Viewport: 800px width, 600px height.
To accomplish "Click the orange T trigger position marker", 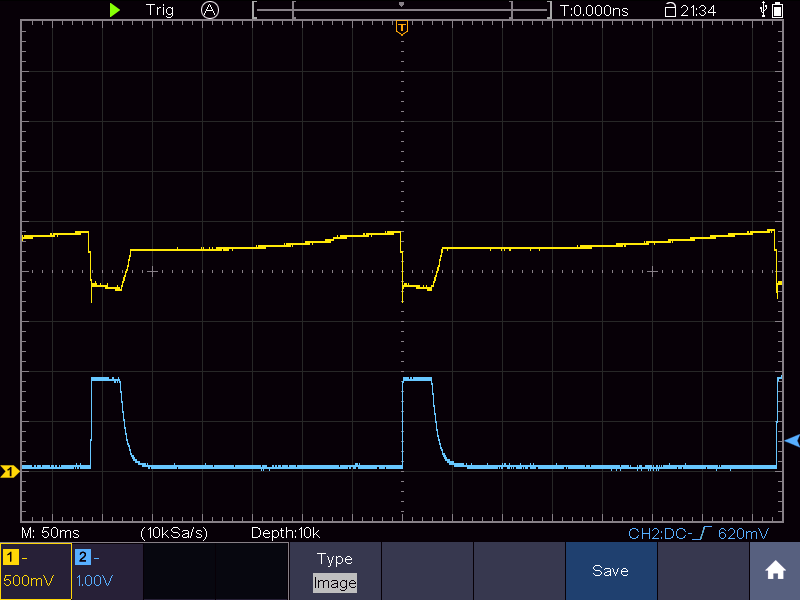I will 402,28.
